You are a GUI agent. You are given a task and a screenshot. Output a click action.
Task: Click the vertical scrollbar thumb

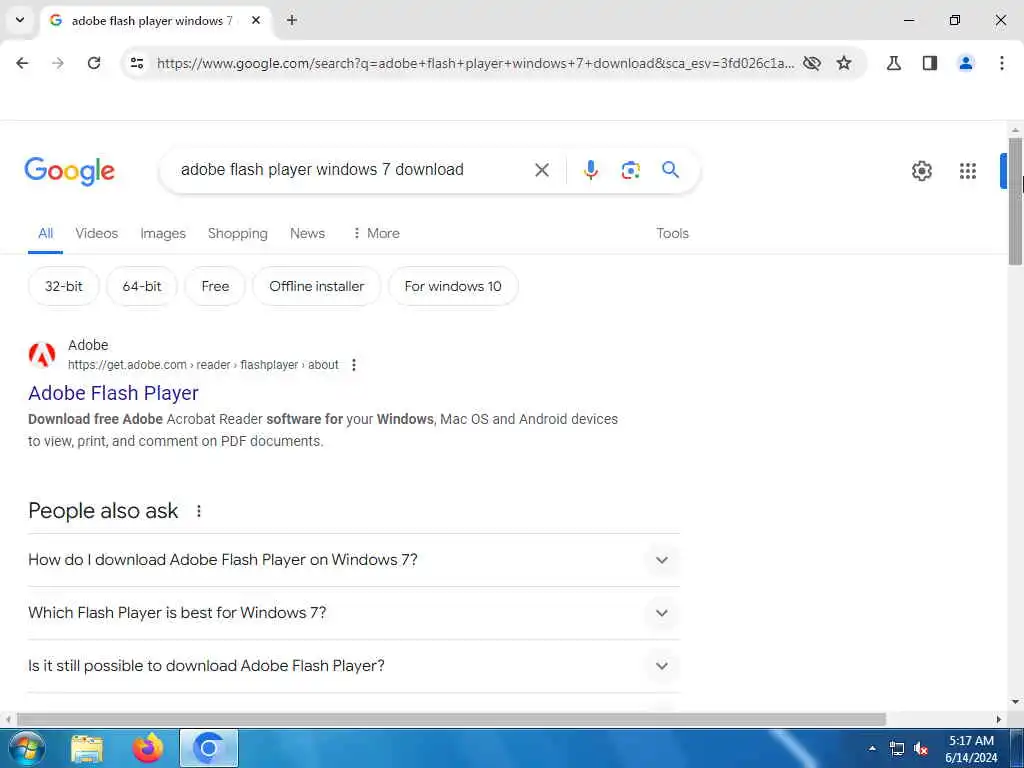1015,201
